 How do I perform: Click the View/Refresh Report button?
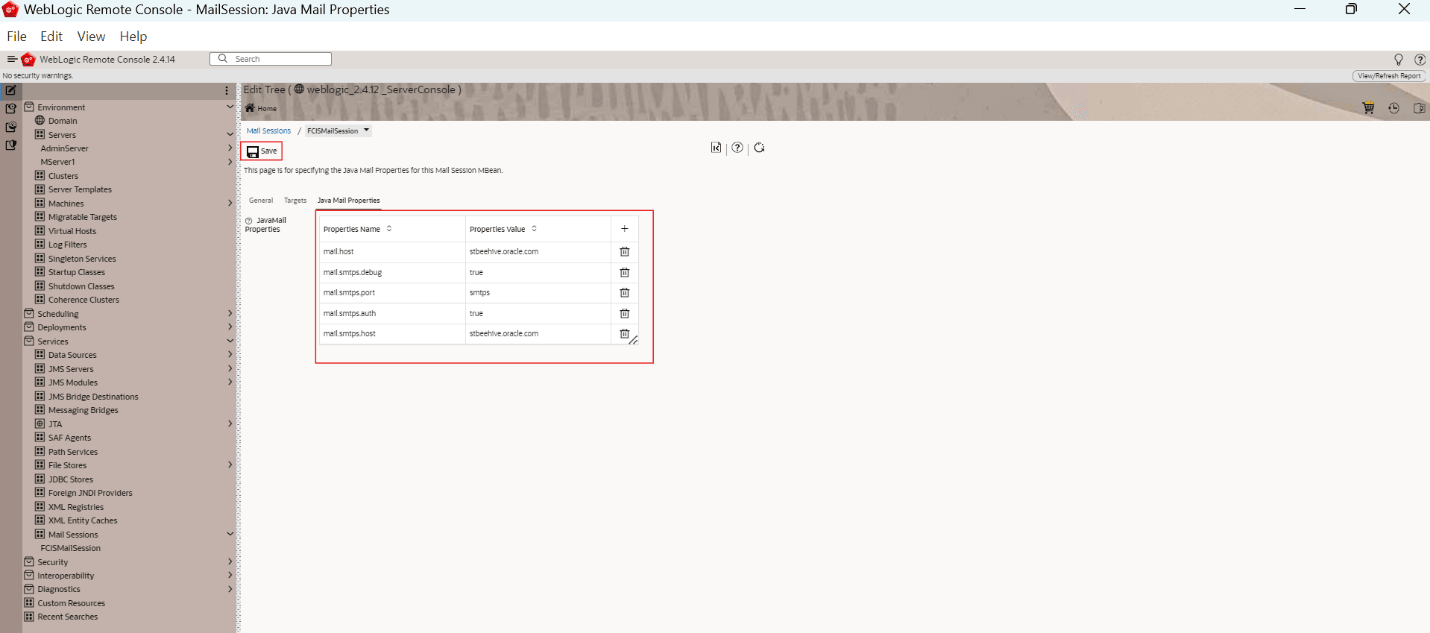tap(1388, 76)
